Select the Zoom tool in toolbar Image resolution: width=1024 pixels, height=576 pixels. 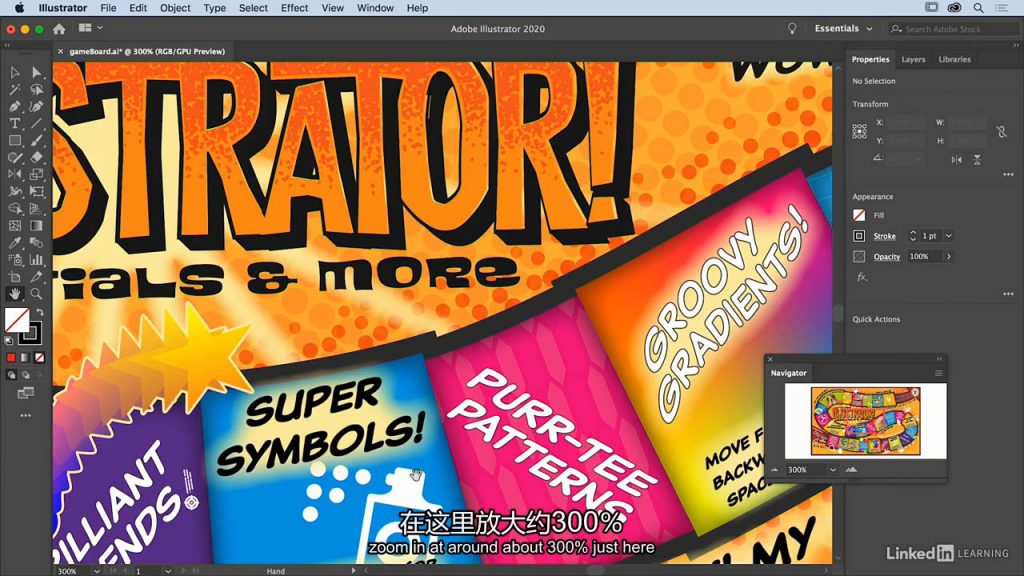(x=37, y=294)
